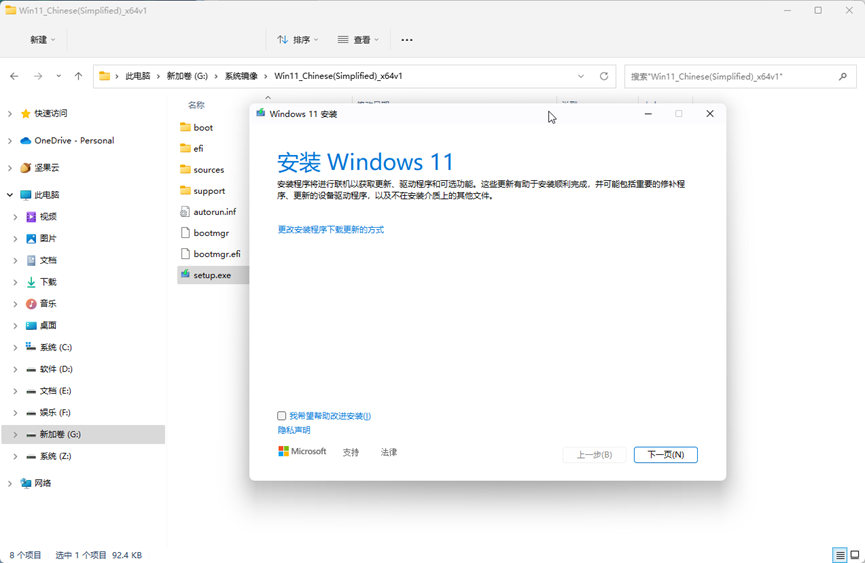Viewport: 865px width, 563px height.
Task: Click the 下一页(N) button
Action: 665,455
